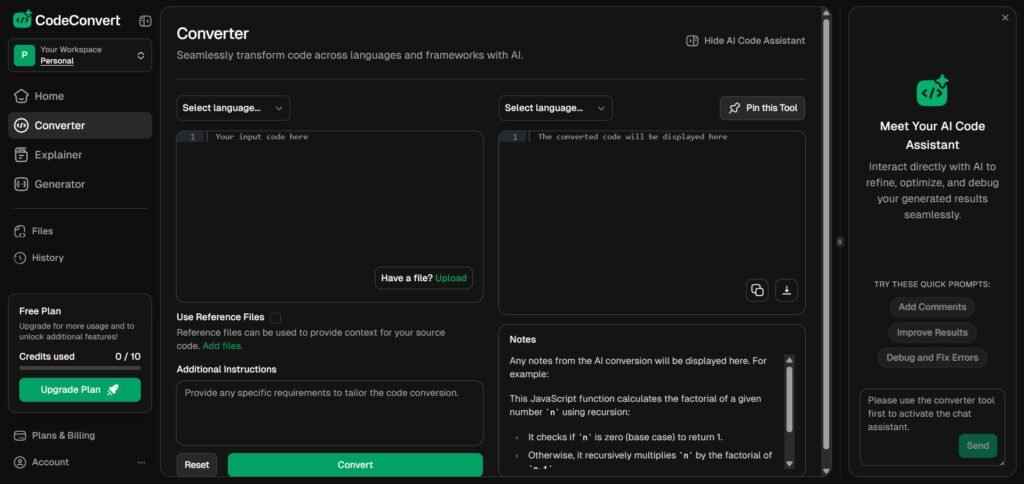Close the AI Code Assistant panel
The height and width of the screenshot is (484, 1024).
point(1005,17)
